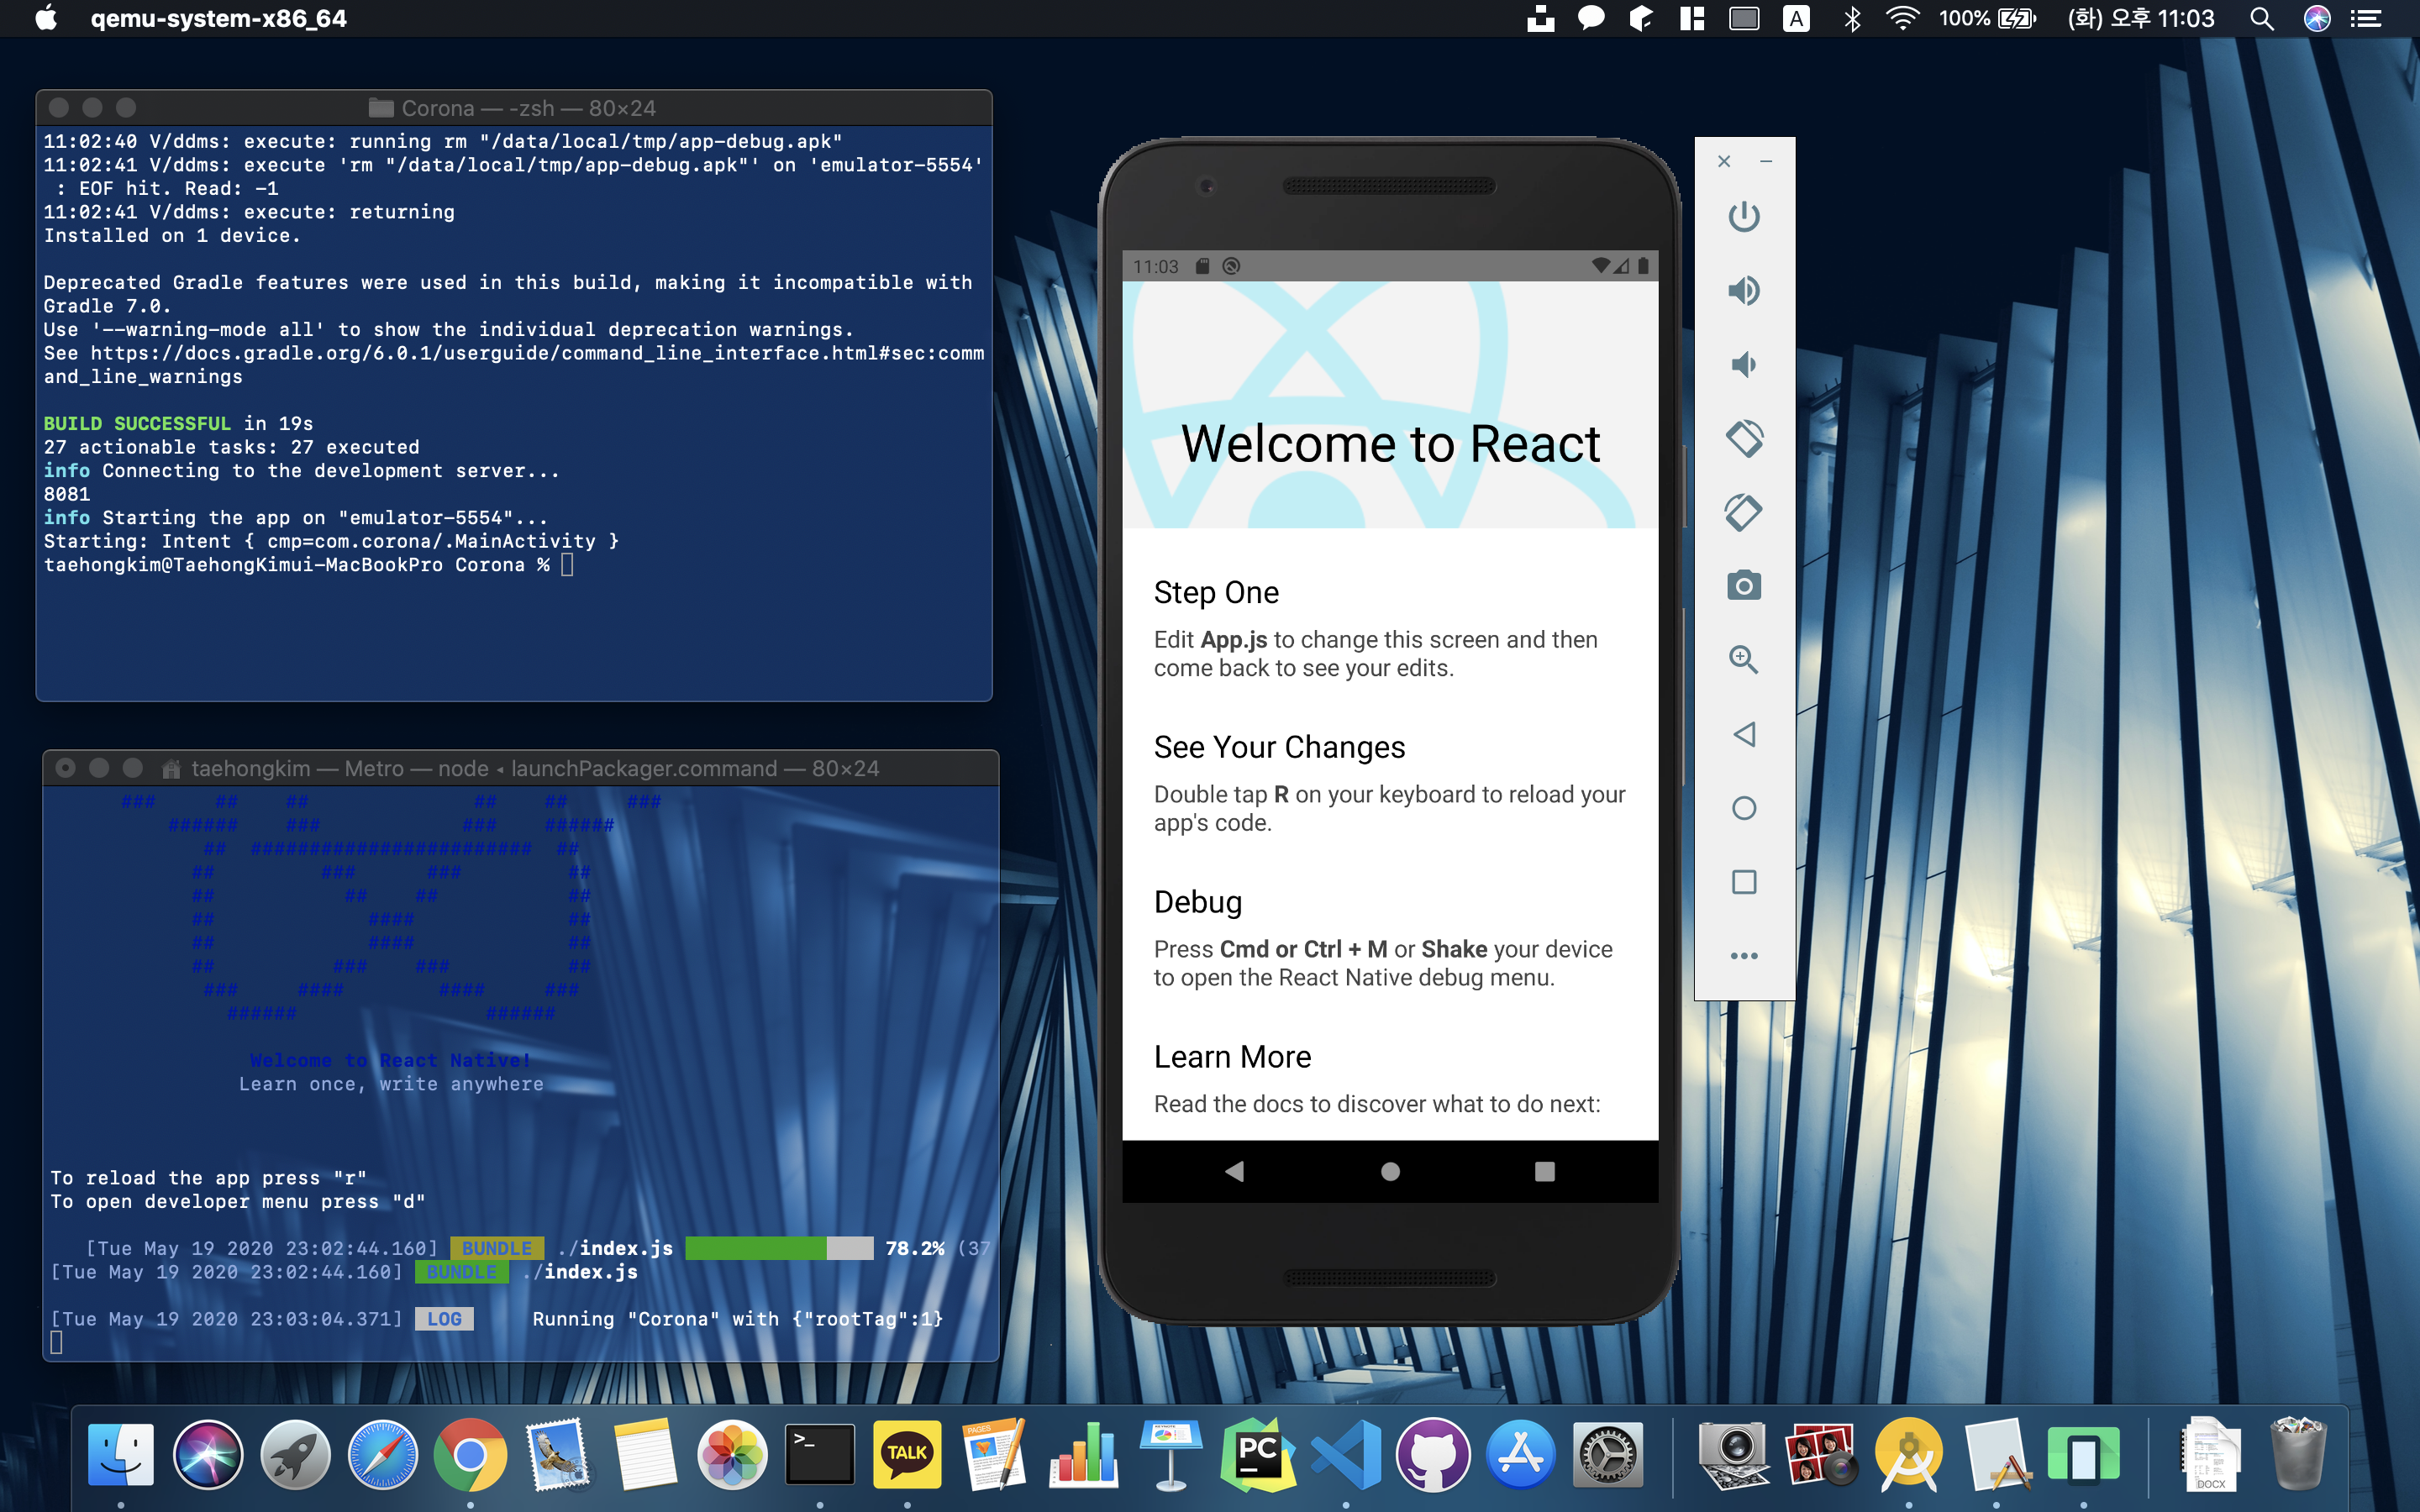Click the emulator power button
Viewport: 2420px width, 1512px height.
pyautogui.click(x=1743, y=216)
